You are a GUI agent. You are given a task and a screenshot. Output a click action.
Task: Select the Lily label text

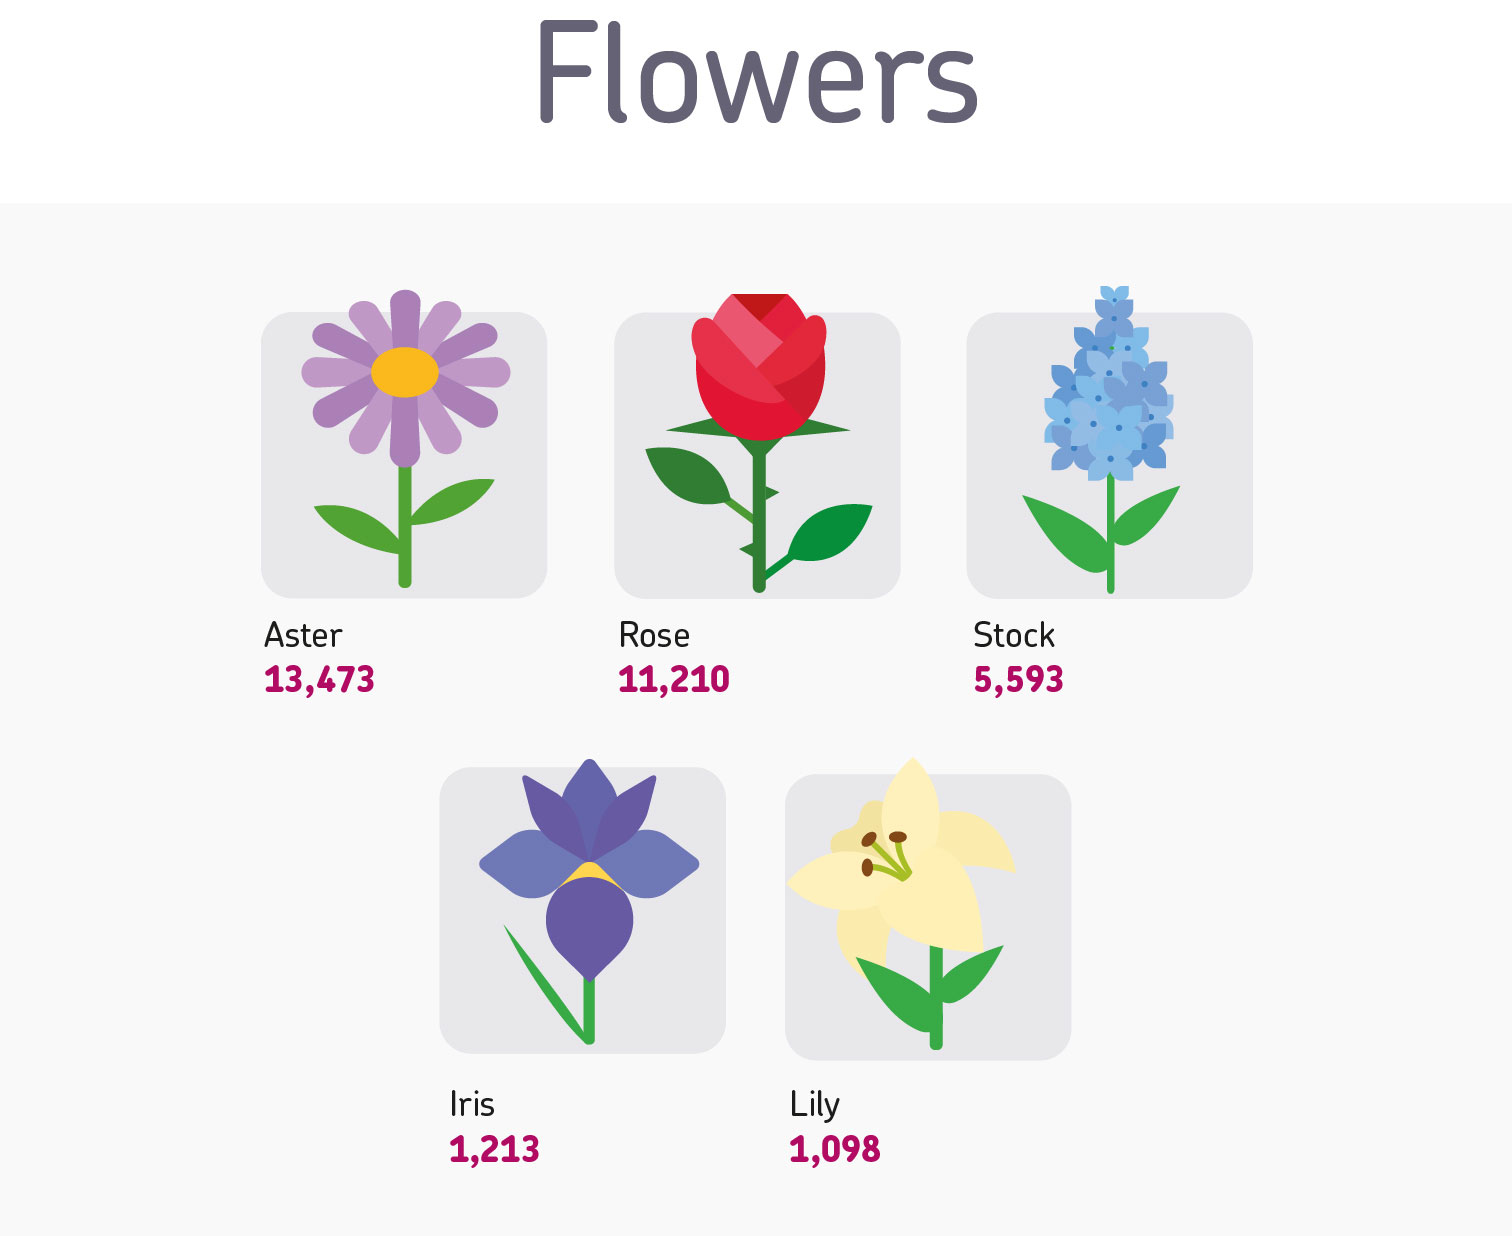click(815, 1105)
